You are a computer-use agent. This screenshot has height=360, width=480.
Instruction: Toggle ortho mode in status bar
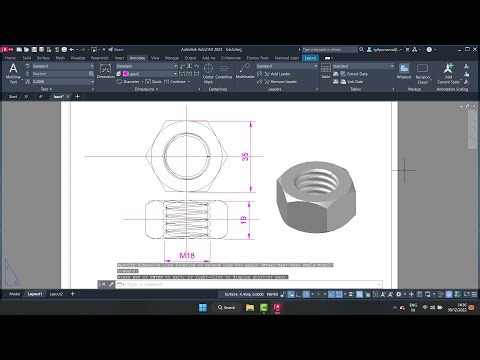click(x=299, y=294)
